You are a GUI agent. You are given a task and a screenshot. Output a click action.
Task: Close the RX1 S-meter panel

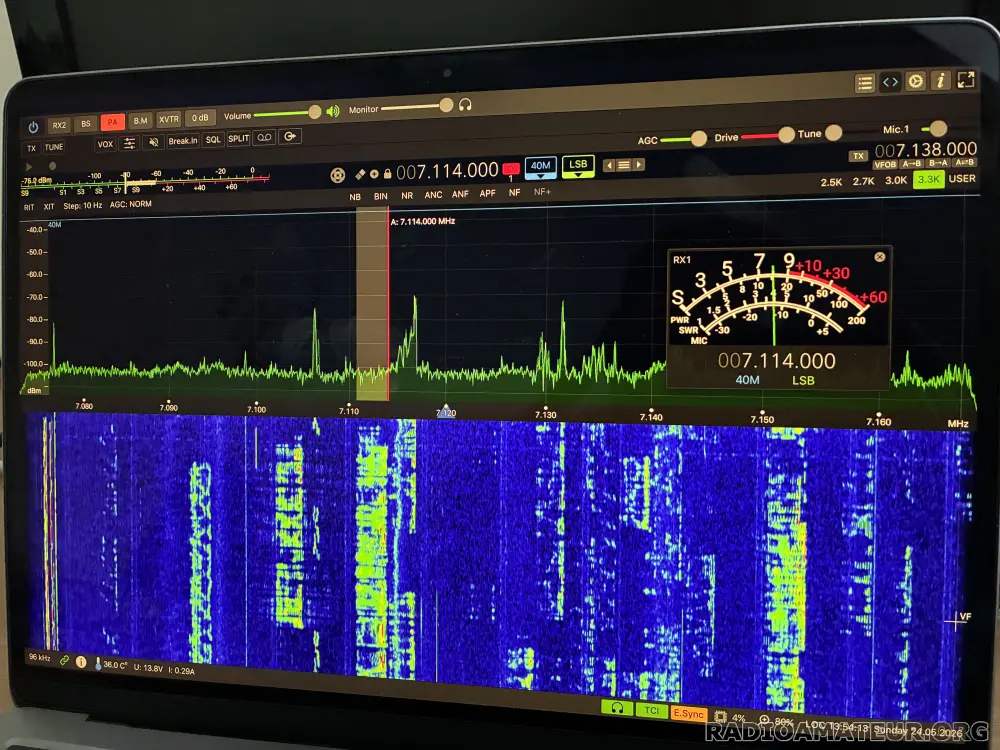click(879, 257)
